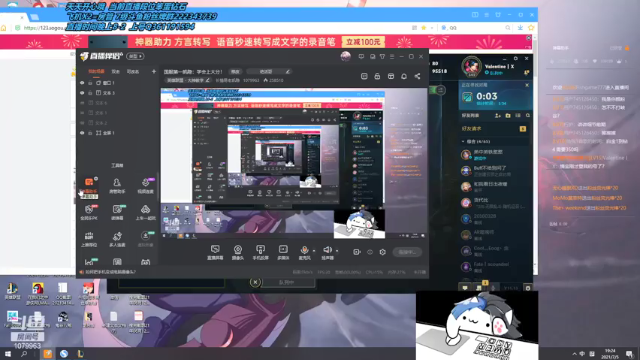Open the 视频连麦 tool
The height and width of the screenshot is (360, 640).
145,185
